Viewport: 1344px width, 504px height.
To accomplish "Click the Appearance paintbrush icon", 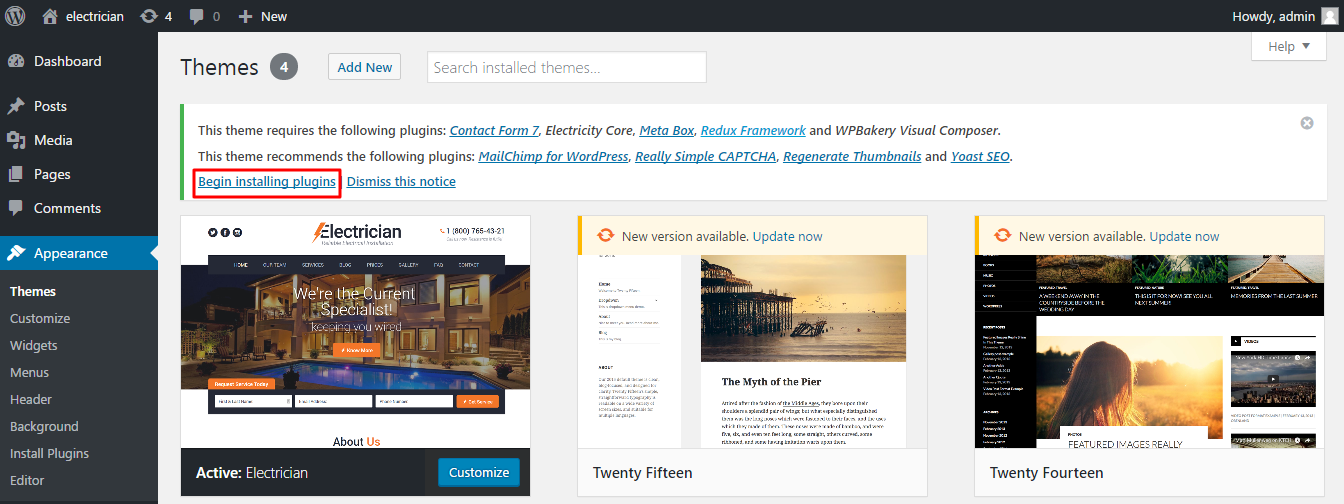I will click(16, 253).
